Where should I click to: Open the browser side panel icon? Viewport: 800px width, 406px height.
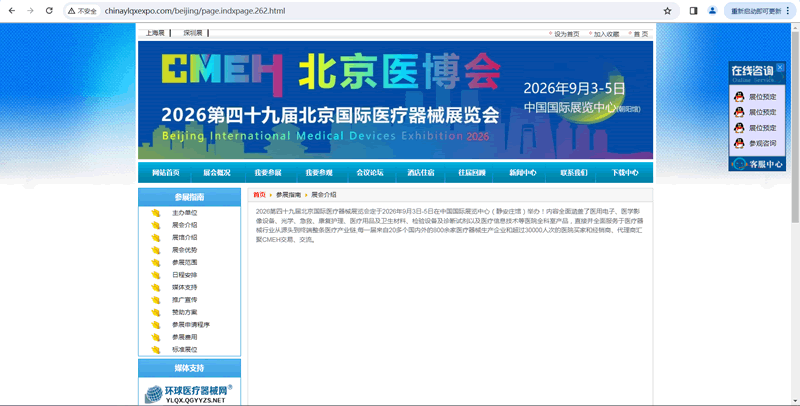(x=694, y=11)
